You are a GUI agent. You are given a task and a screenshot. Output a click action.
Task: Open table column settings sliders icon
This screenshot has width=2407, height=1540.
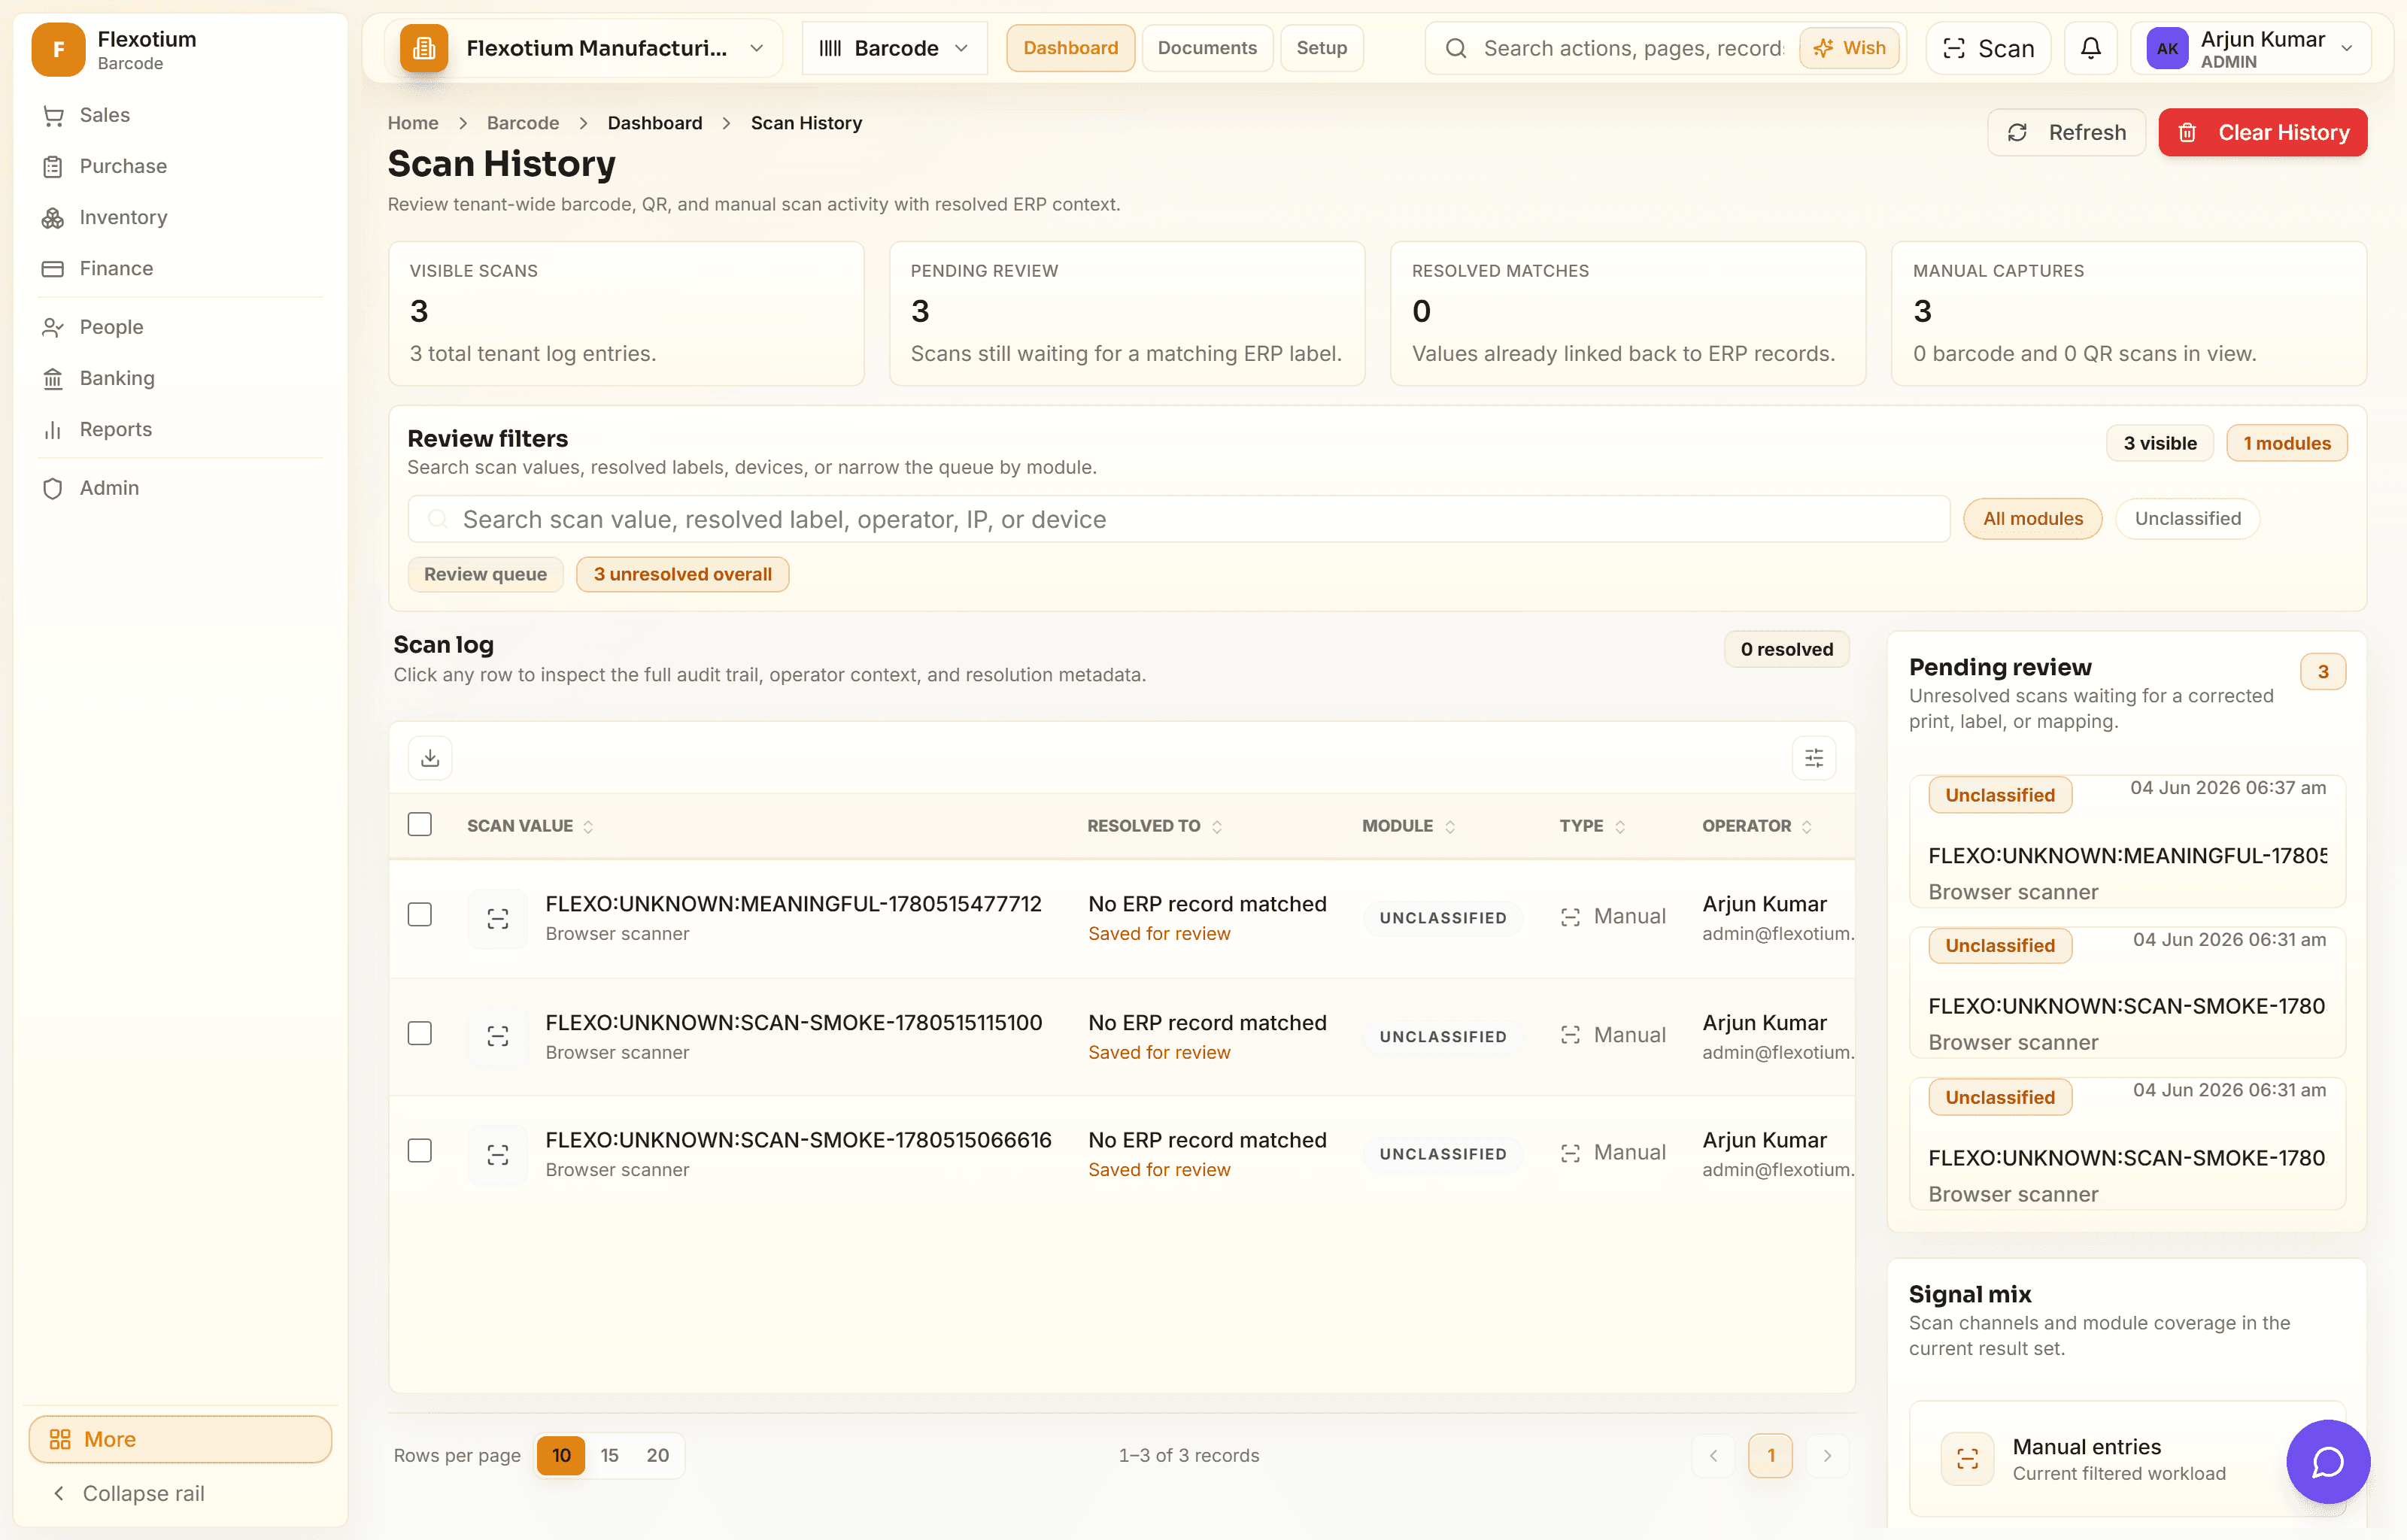coord(1813,758)
